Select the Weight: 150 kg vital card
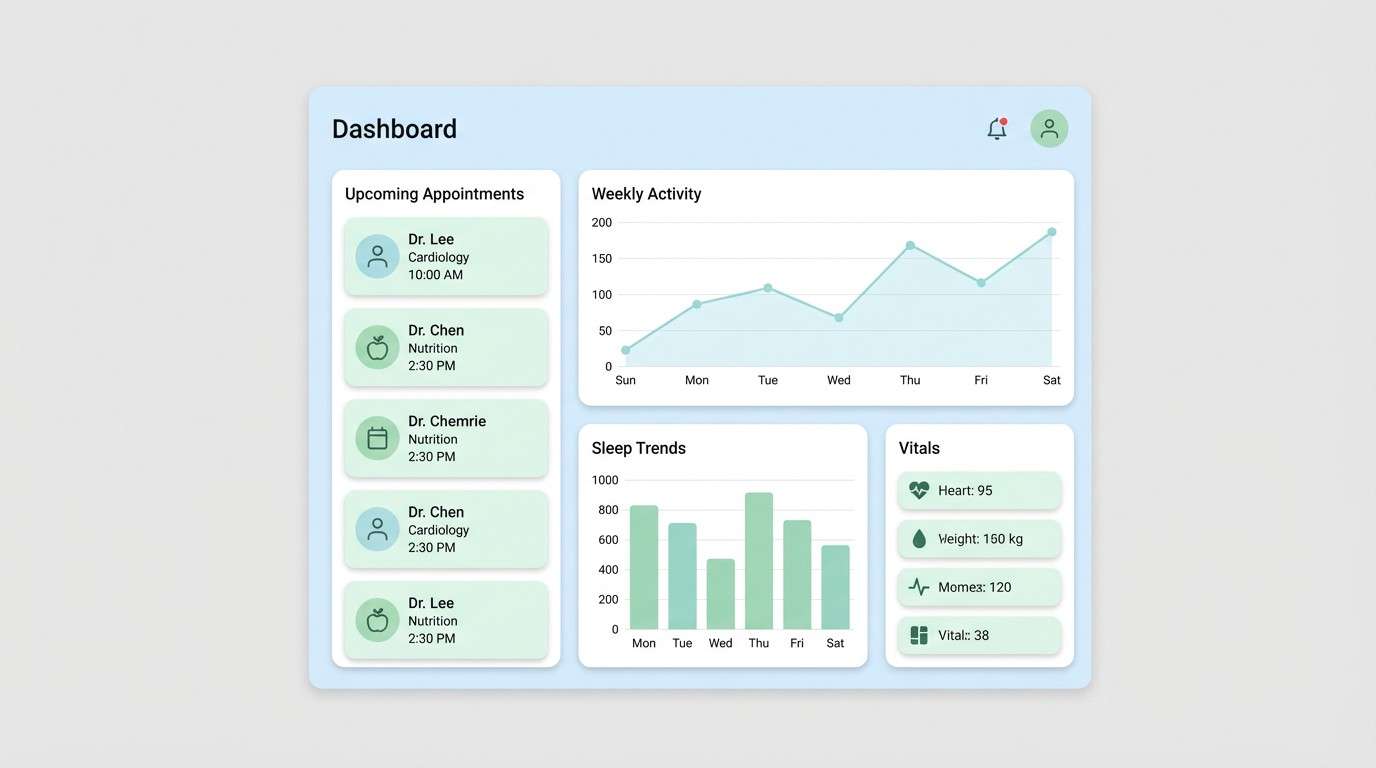This screenshot has width=1376, height=768. pos(979,538)
